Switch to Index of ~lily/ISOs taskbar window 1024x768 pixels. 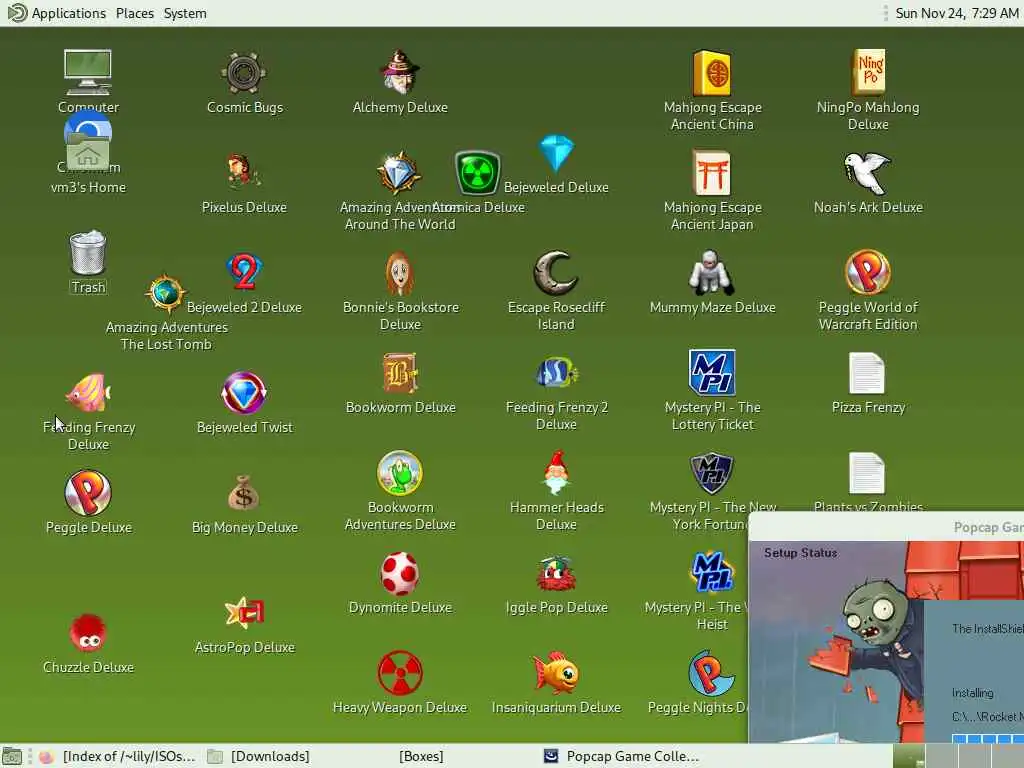pos(117,756)
